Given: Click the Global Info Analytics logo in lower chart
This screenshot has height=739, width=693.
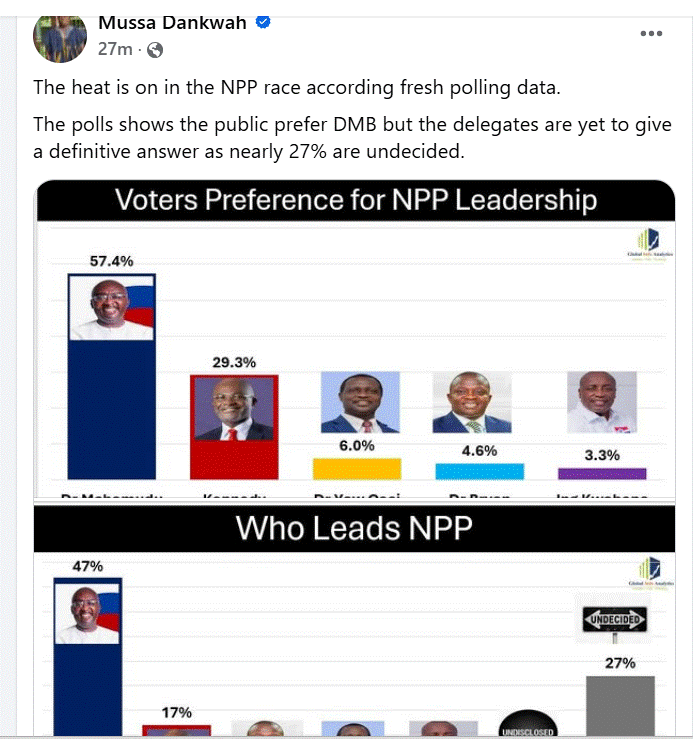Looking at the screenshot, I should (x=651, y=572).
